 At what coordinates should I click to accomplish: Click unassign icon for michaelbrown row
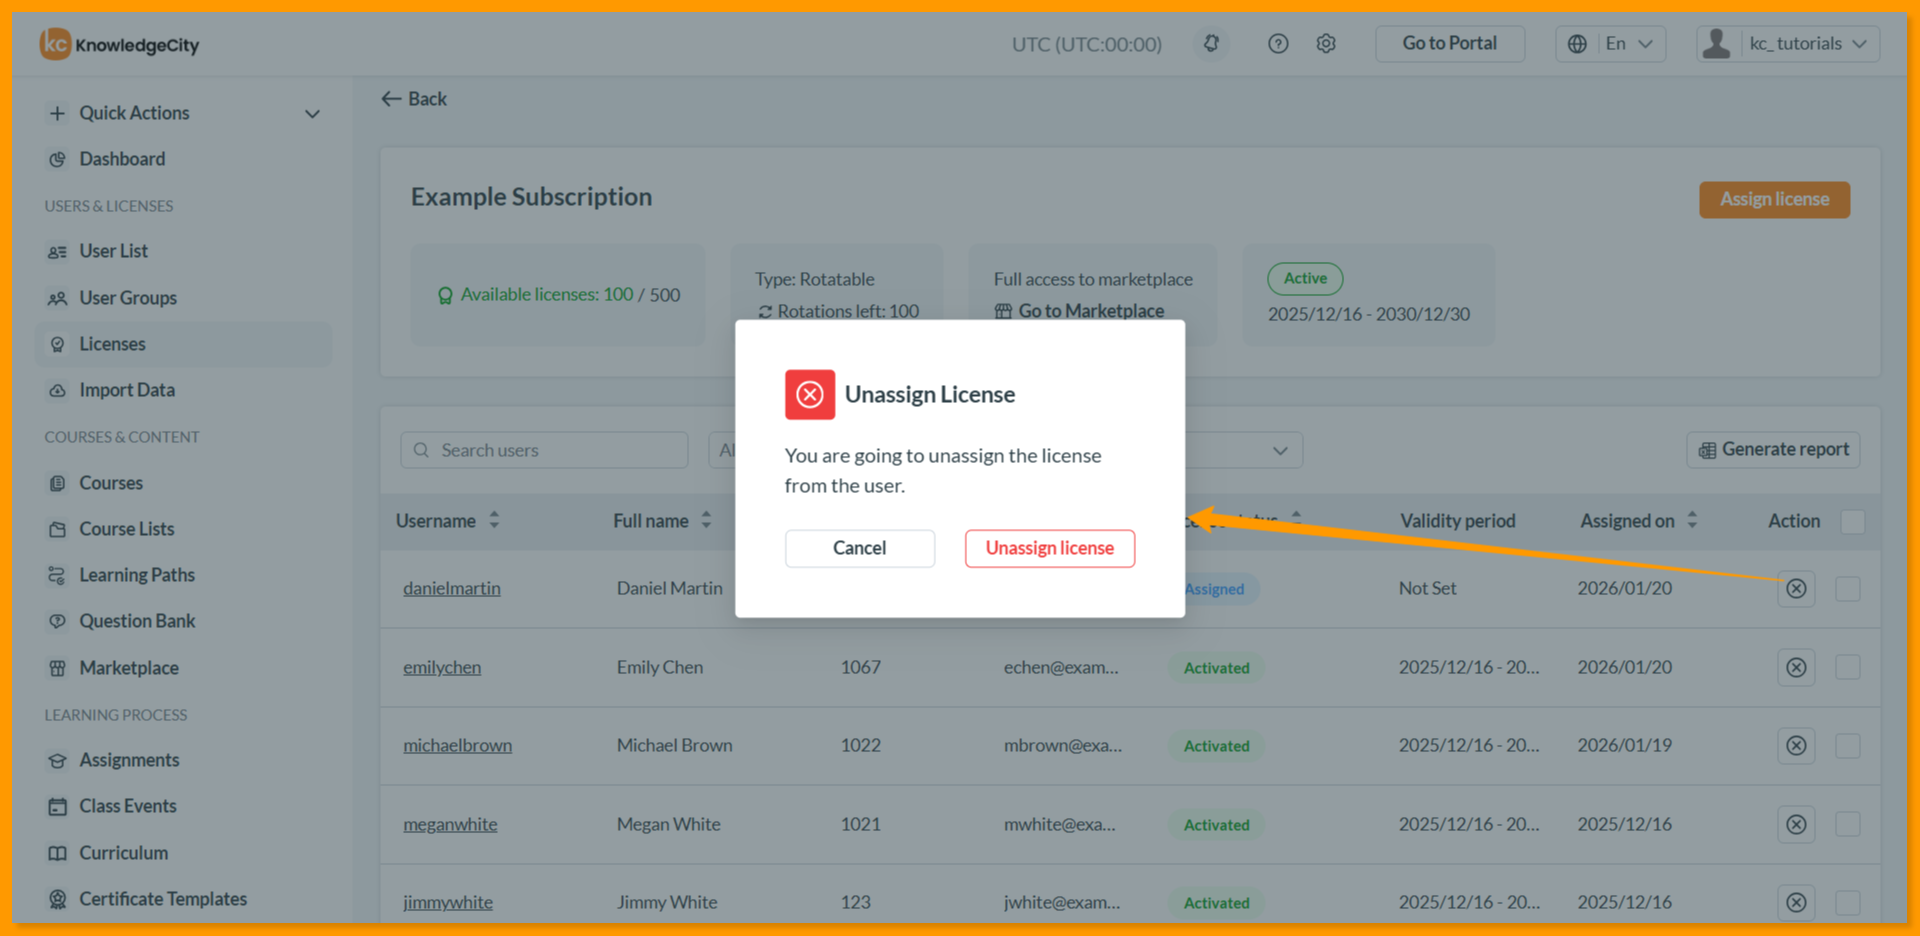click(1796, 745)
